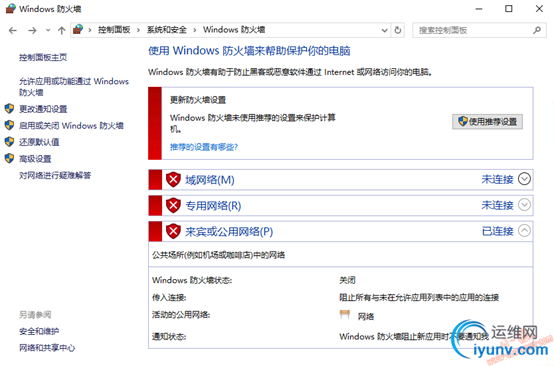This screenshot has width=554, height=366.
Task: Open 高级设置 link
Action: [35, 159]
